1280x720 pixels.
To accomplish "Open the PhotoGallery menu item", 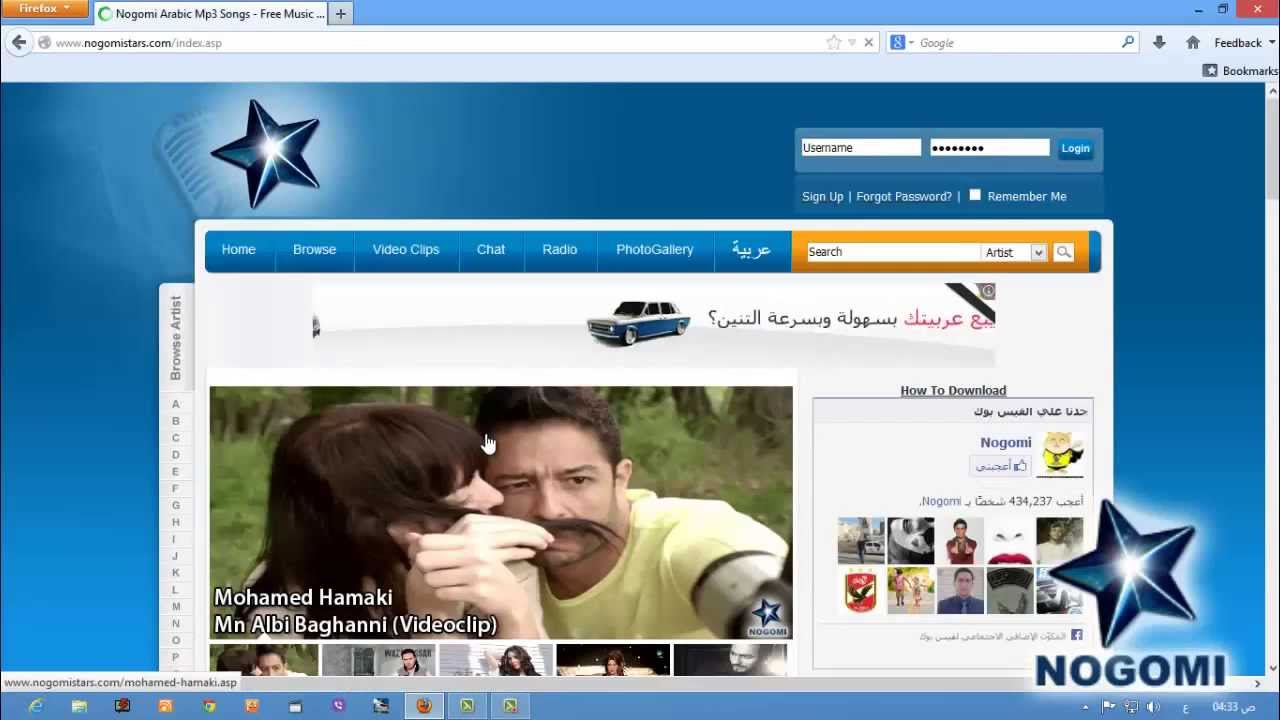I will coord(655,249).
